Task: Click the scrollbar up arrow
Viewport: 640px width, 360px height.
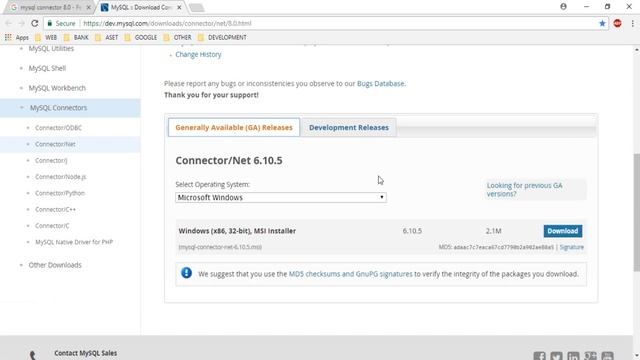Action: pyautogui.click(x=636, y=49)
